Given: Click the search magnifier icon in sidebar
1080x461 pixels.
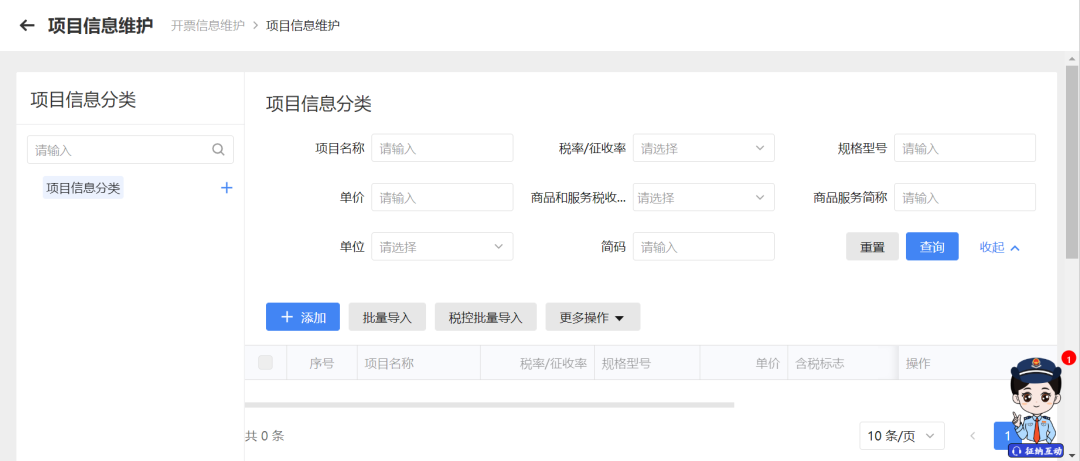Looking at the screenshot, I should click(219, 150).
